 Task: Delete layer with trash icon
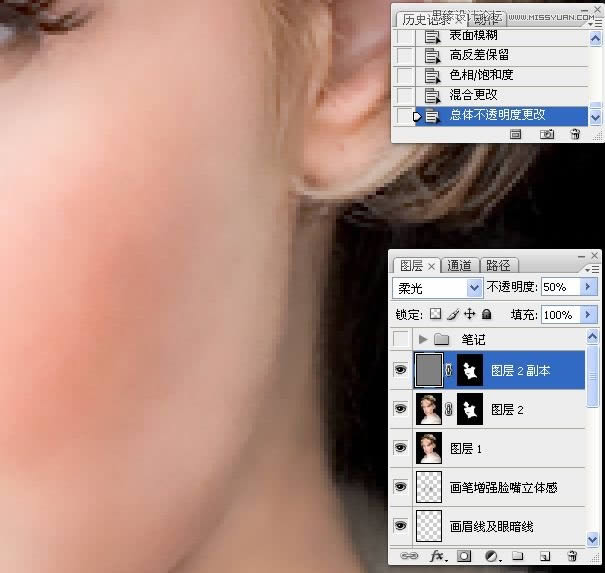(572, 555)
